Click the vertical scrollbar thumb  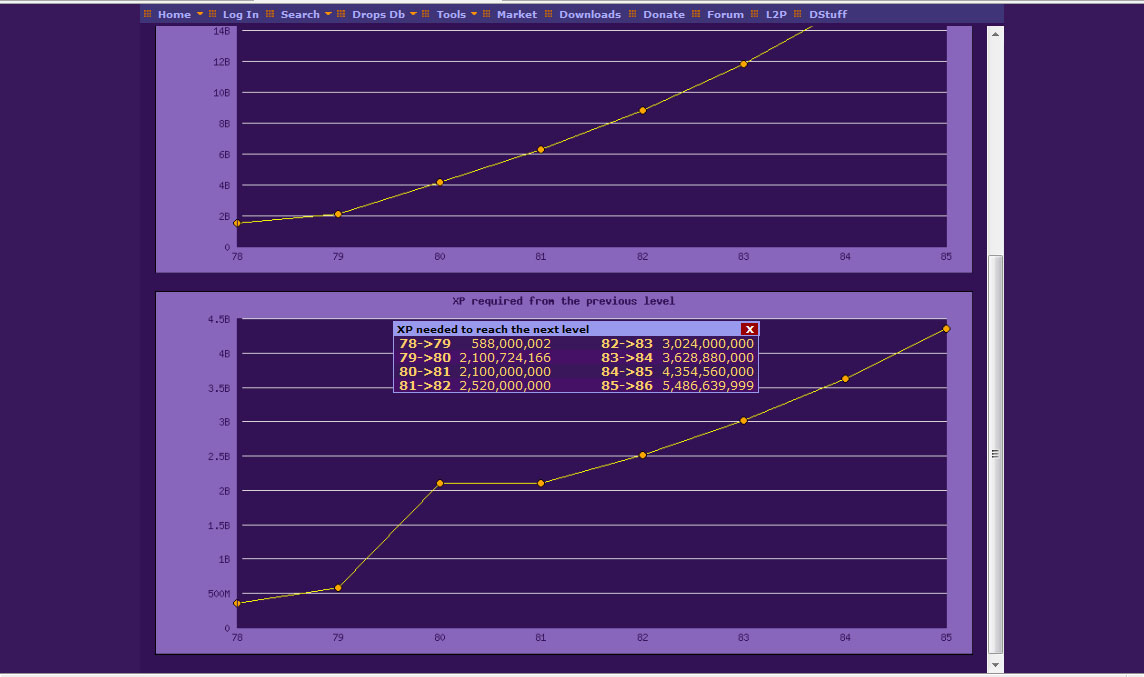995,453
